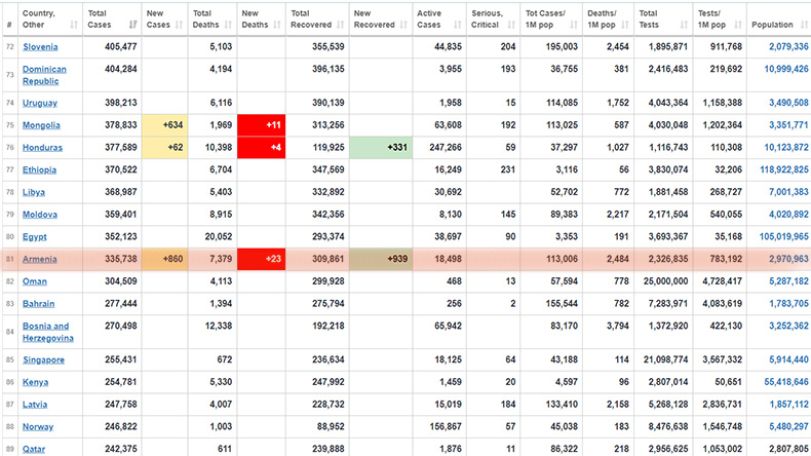This screenshot has width=811, height=456.
Task: Sort table by Total Deaths icon
Action: pyautogui.click(x=228, y=24)
